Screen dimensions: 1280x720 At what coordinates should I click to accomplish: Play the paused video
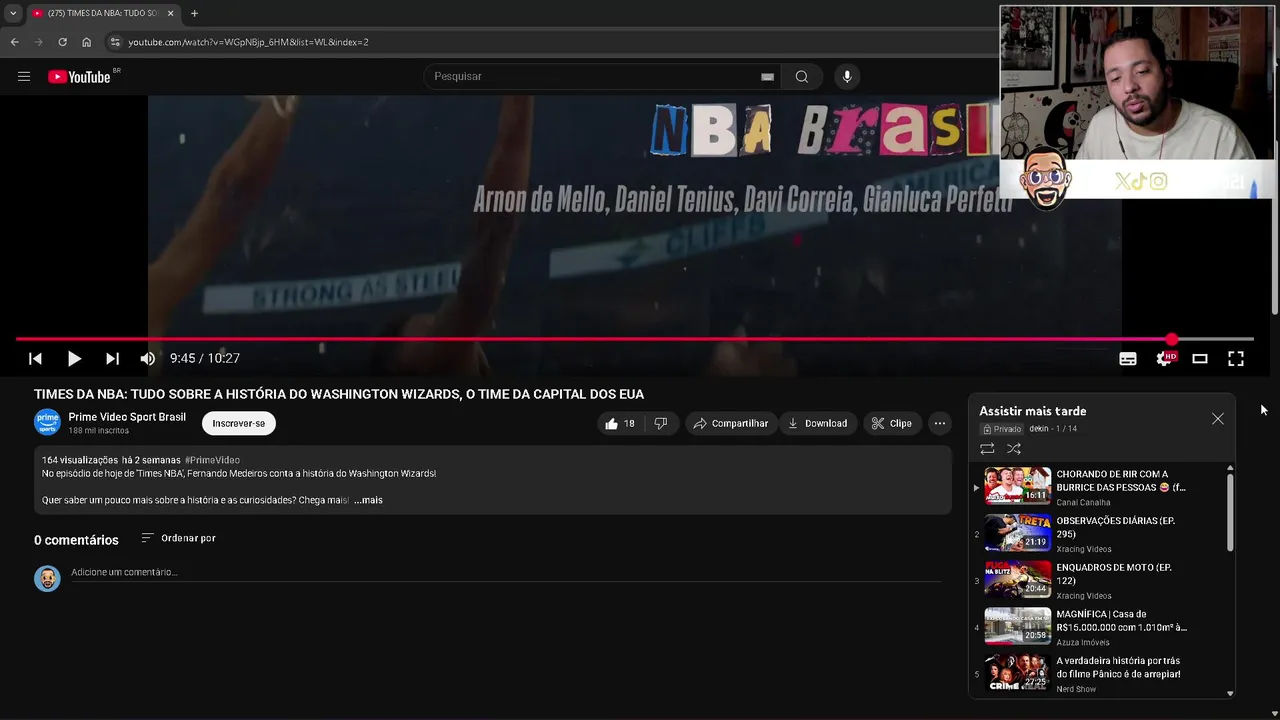[x=74, y=358]
